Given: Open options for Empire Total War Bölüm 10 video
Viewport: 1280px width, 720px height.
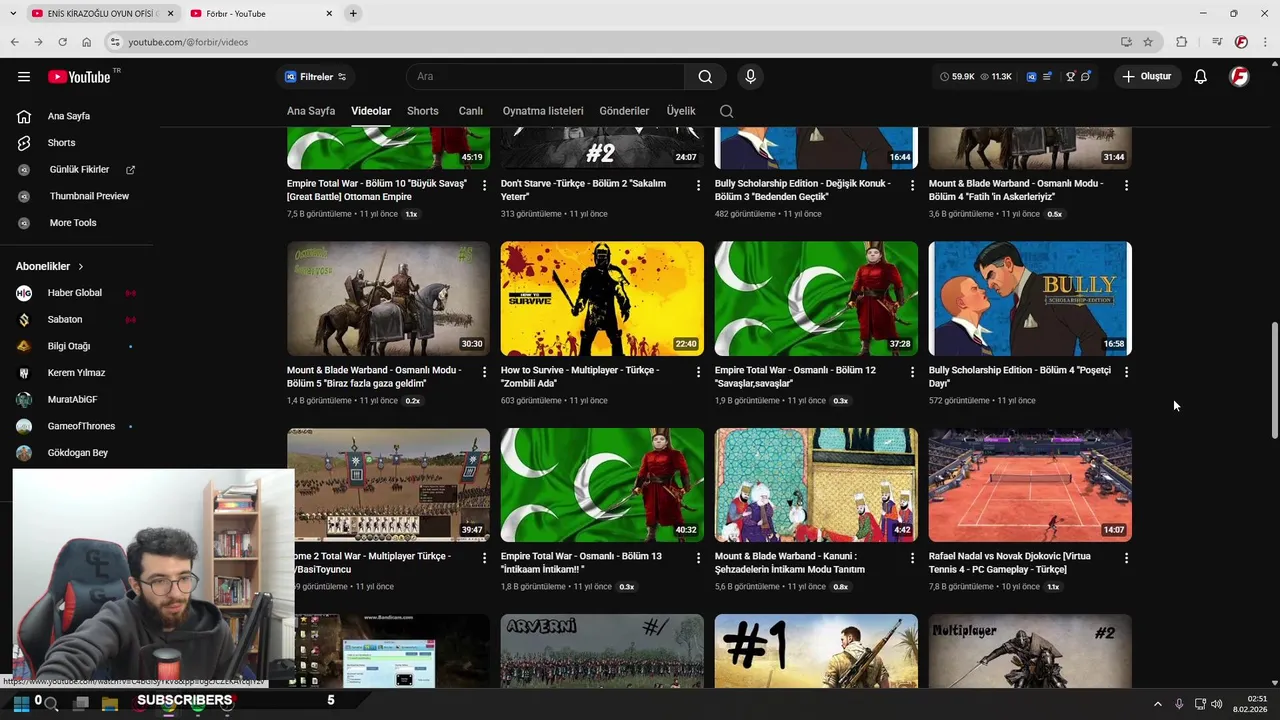Looking at the screenshot, I should click(484, 185).
